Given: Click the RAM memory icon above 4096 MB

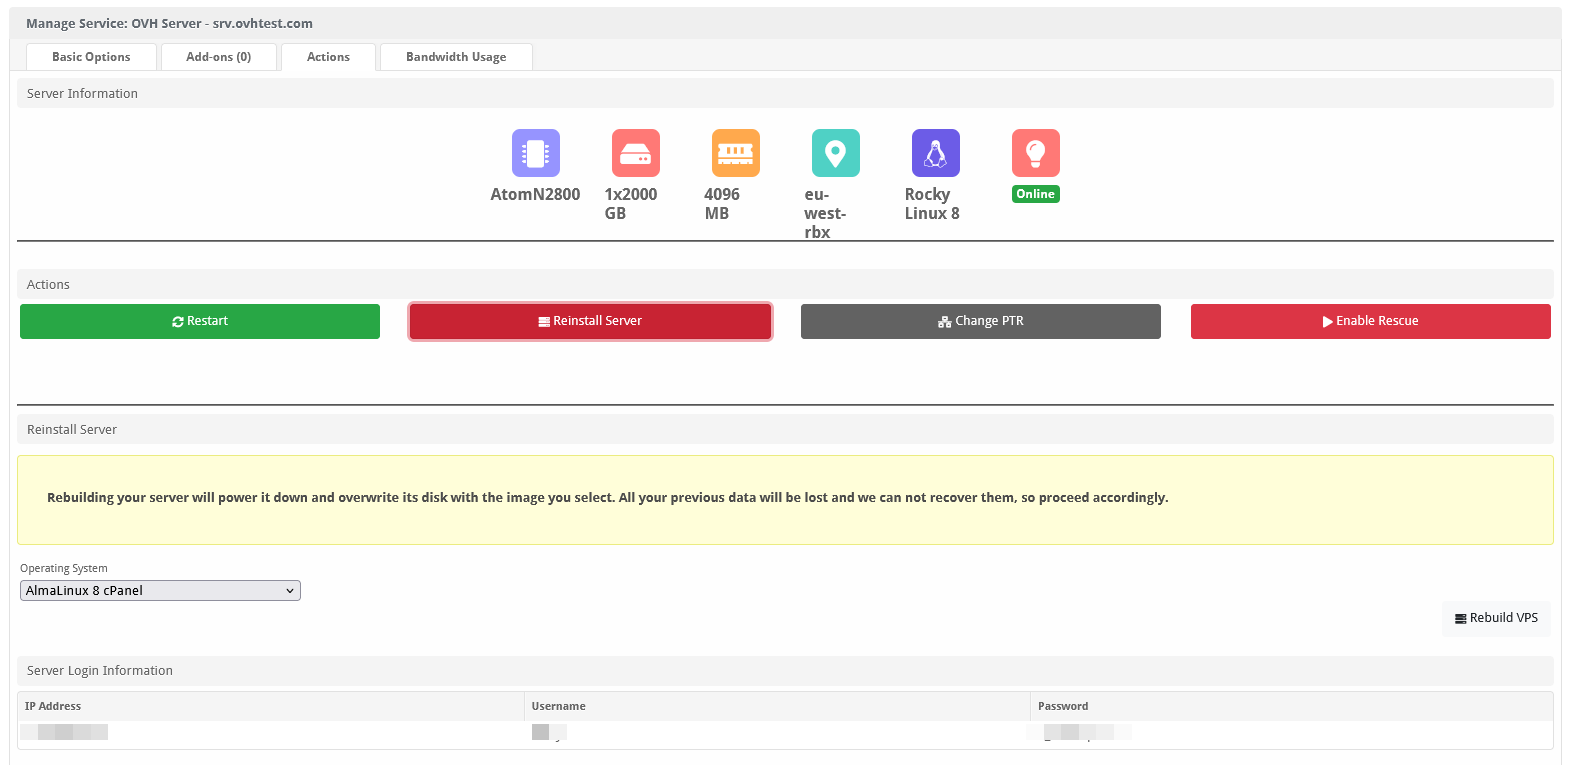Looking at the screenshot, I should coord(736,153).
